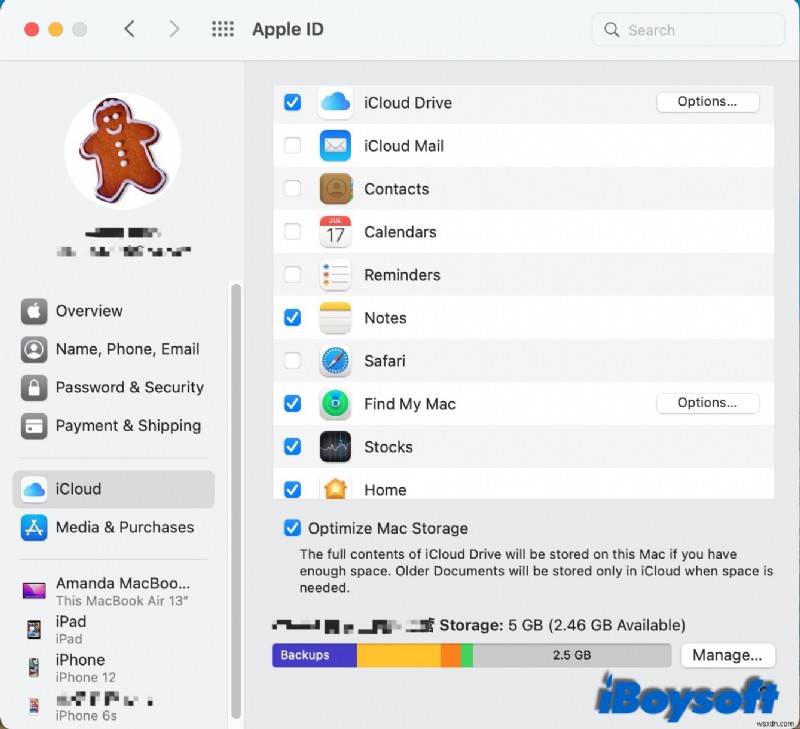
Task: Click the Stocks app icon
Action: click(x=335, y=447)
